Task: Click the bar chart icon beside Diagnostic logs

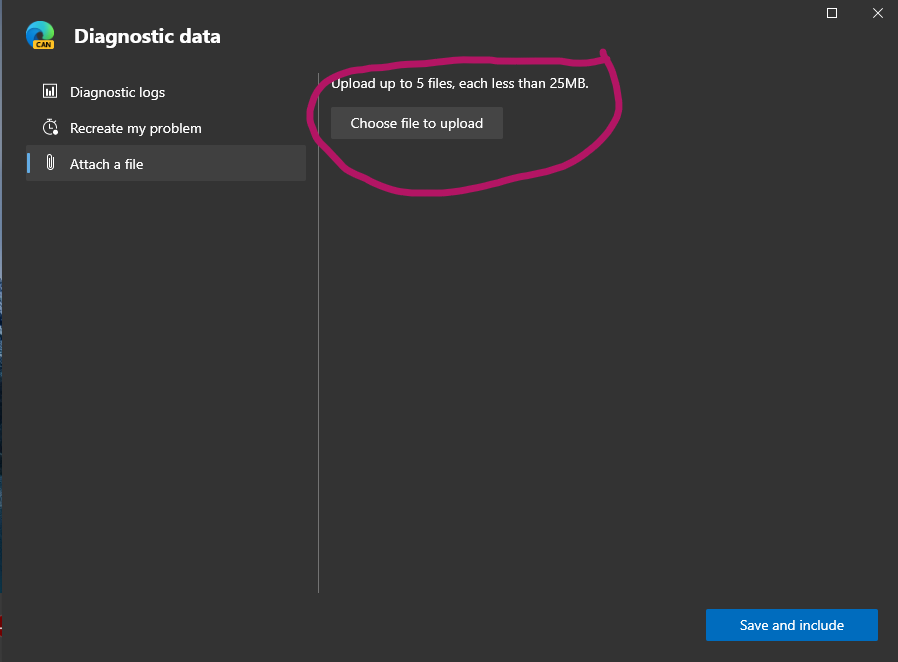Action: (x=50, y=92)
